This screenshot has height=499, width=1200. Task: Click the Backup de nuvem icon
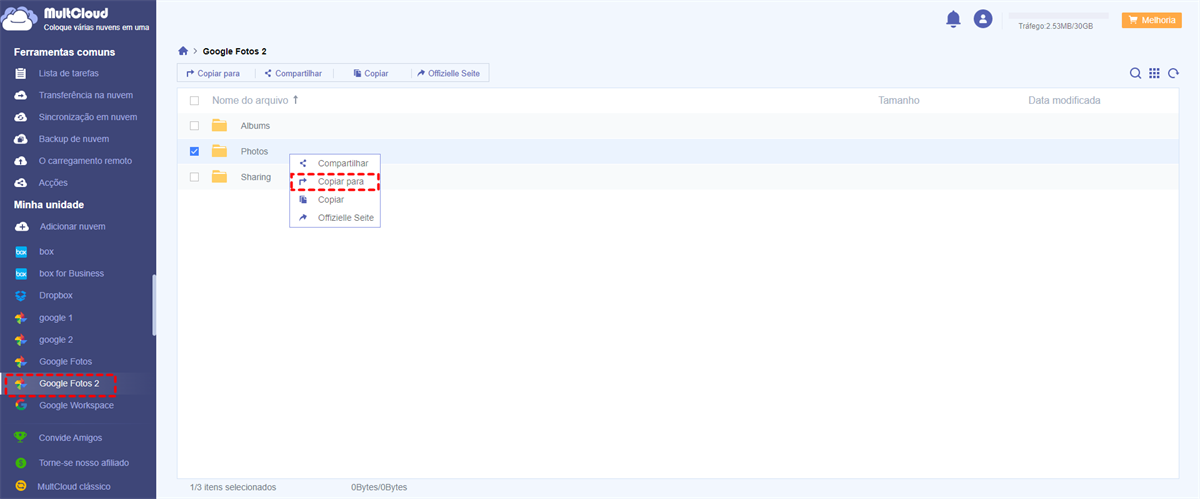point(20,139)
